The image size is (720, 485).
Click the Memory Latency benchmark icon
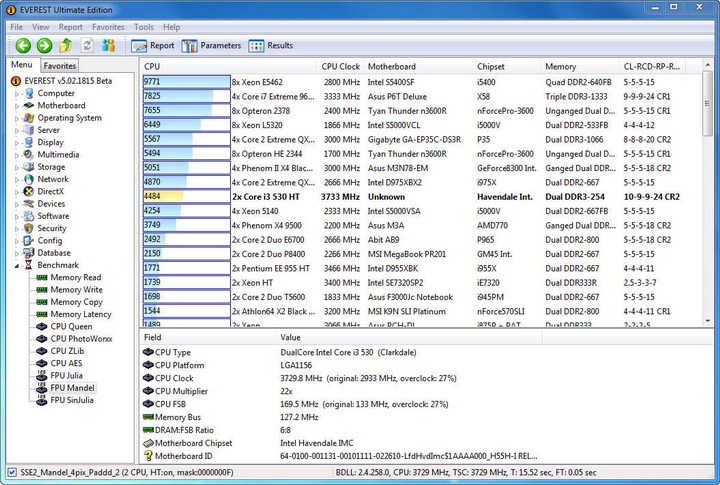point(42,314)
